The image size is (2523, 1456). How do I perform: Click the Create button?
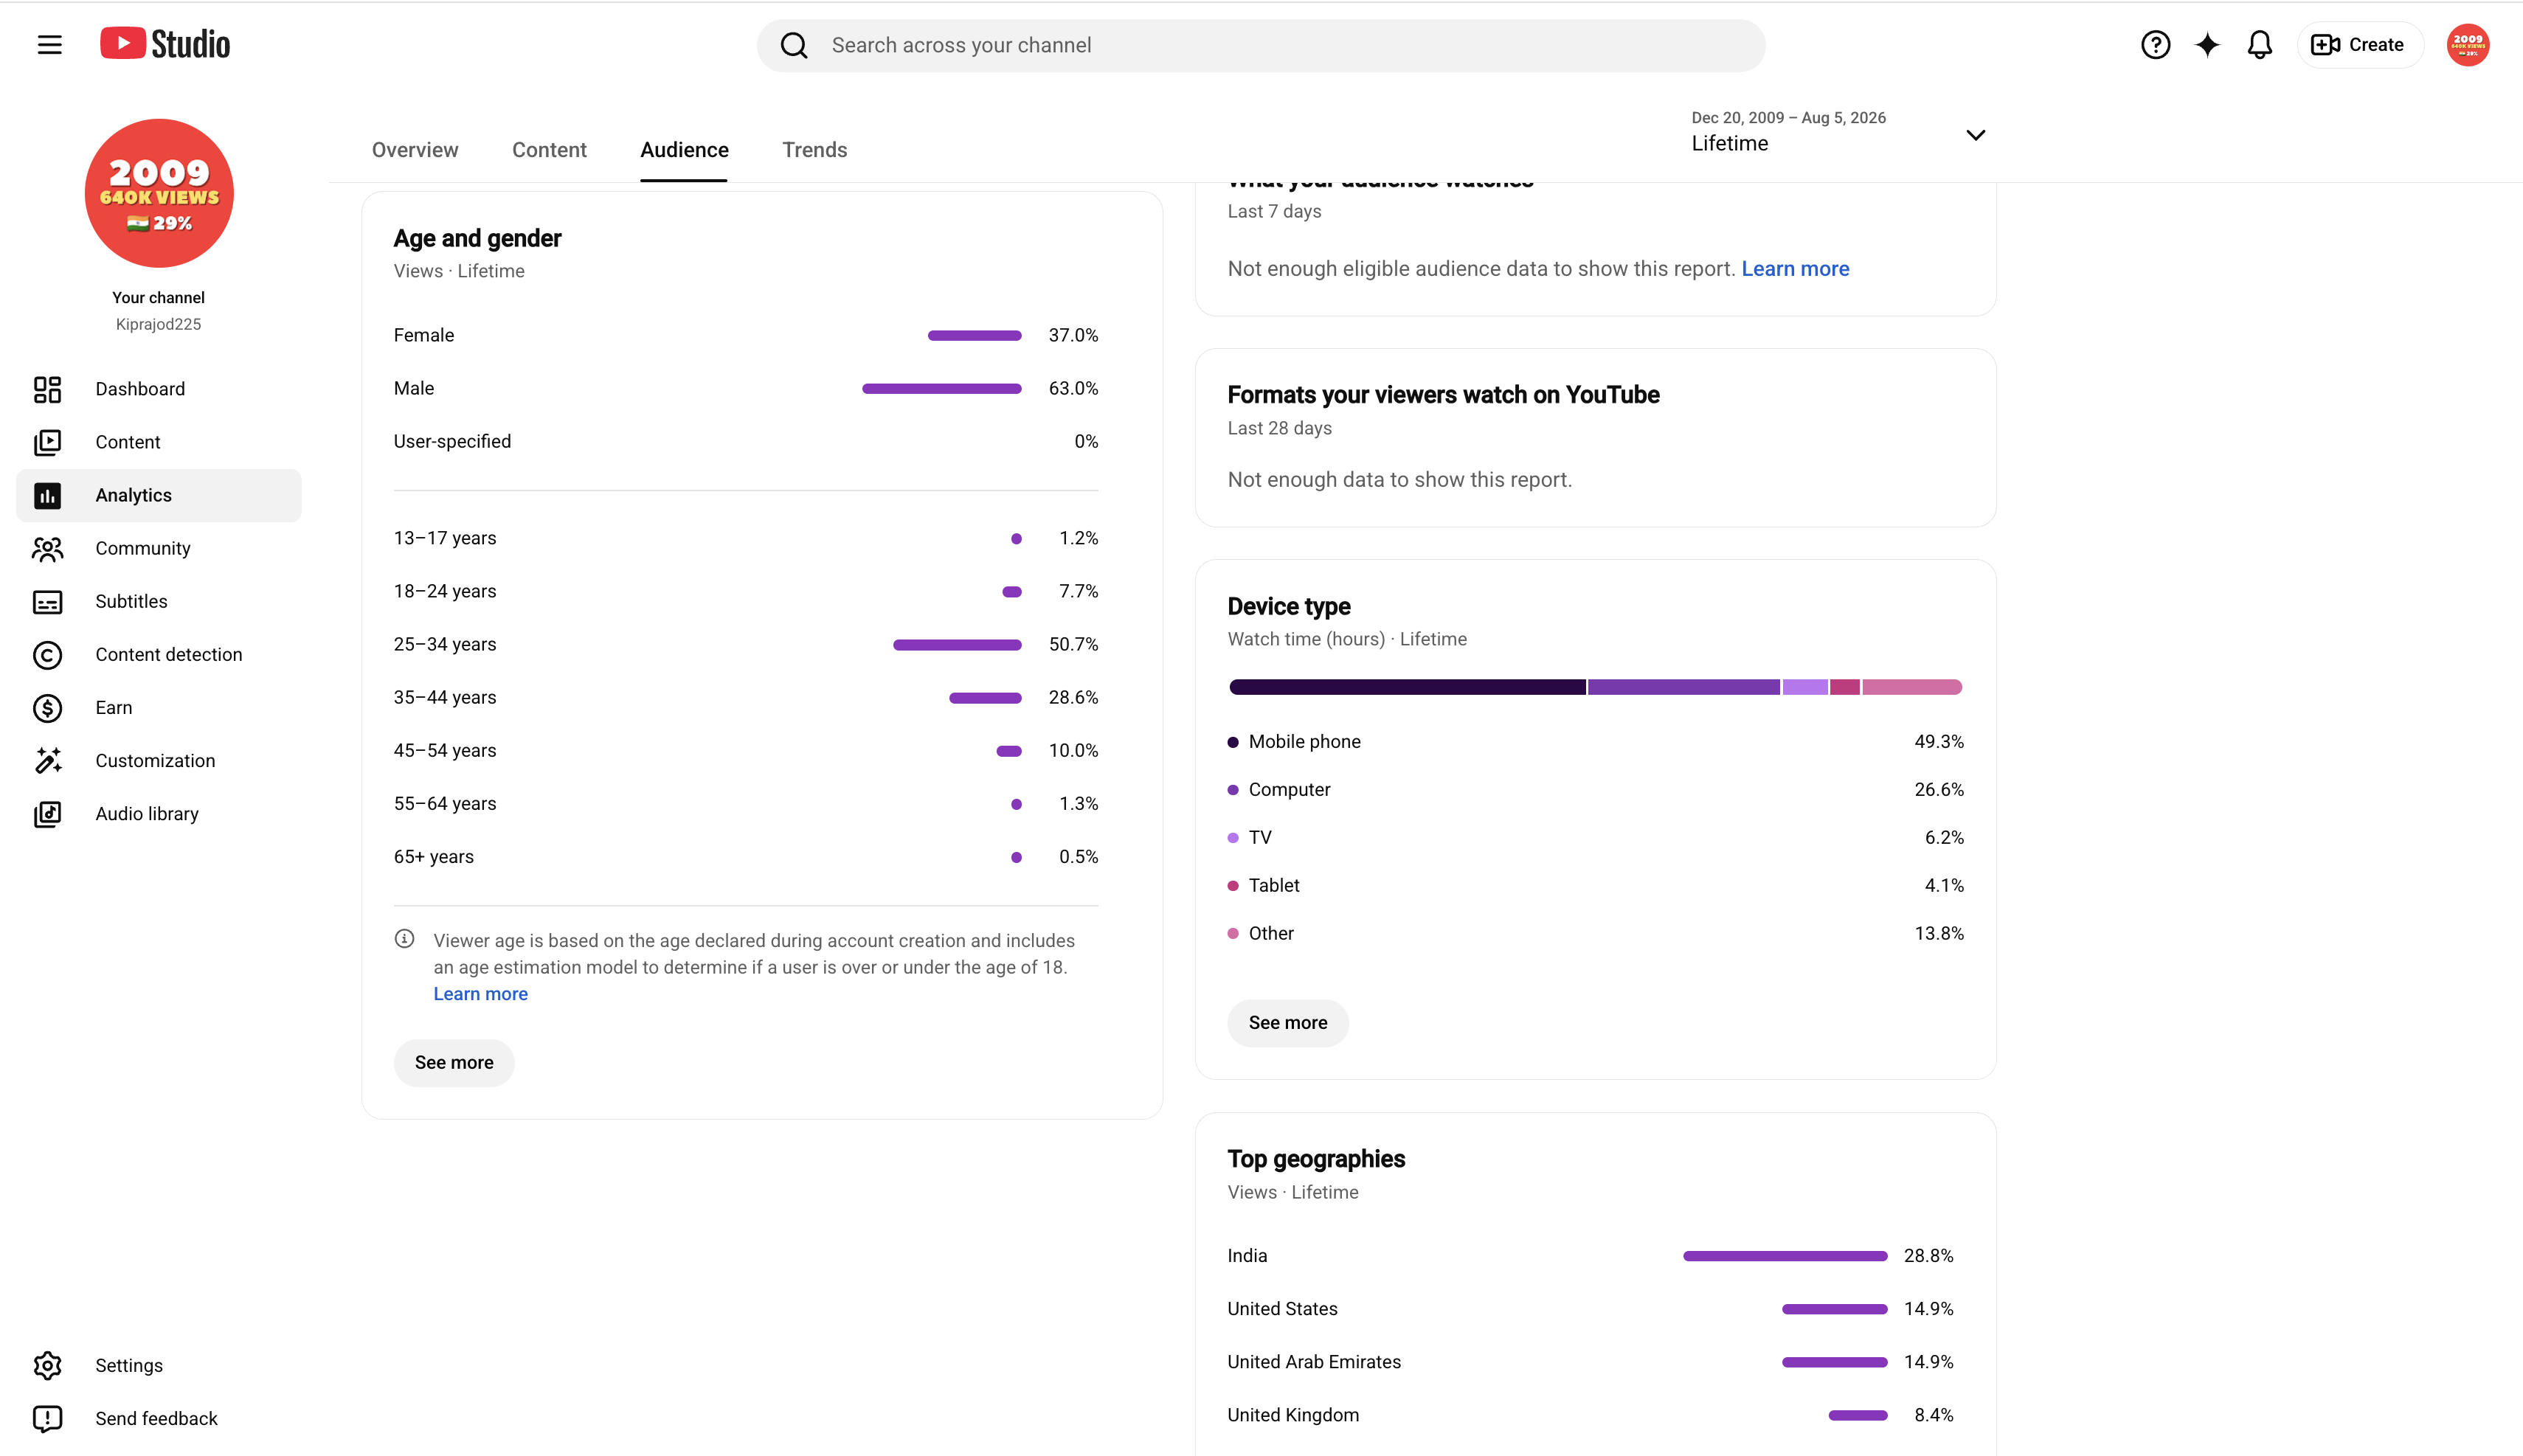[2358, 45]
